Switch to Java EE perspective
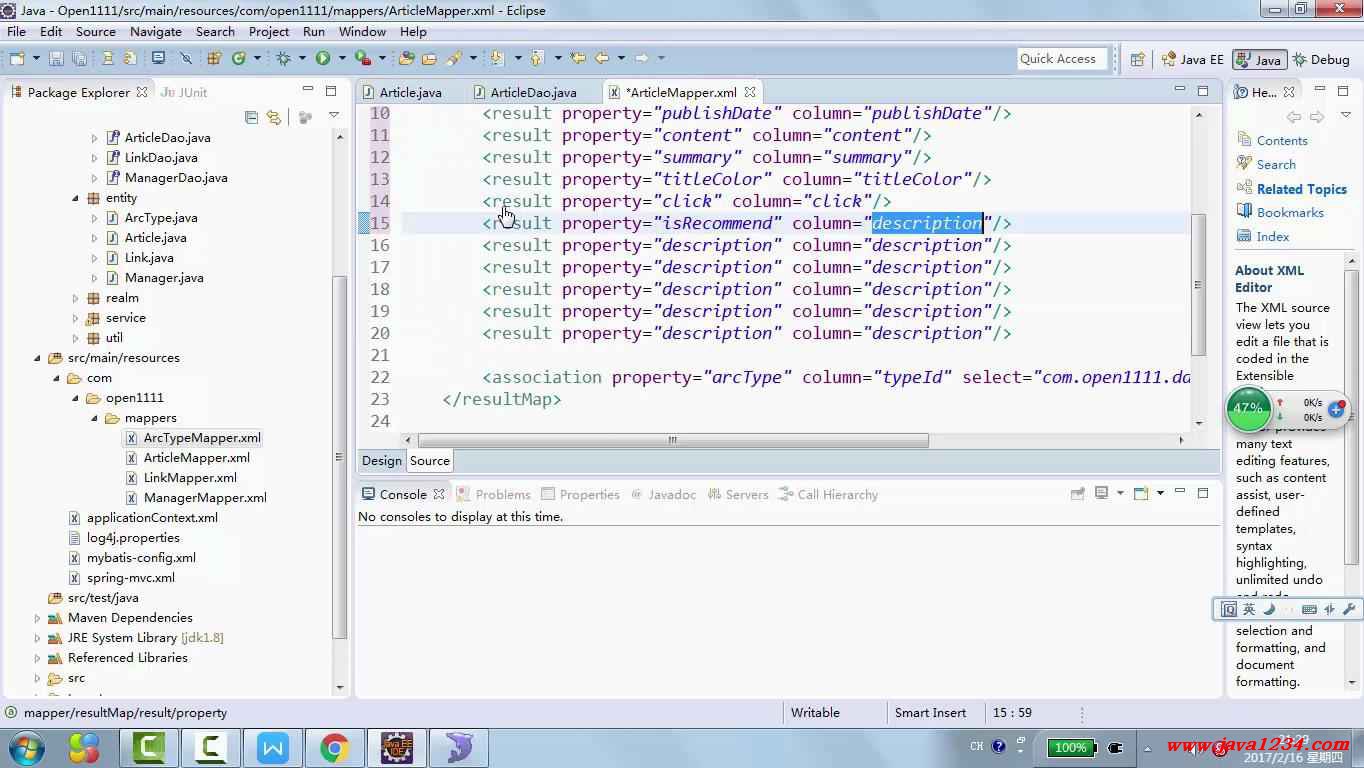The height and width of the screenshot is (768, 1364). (1192, 60)
